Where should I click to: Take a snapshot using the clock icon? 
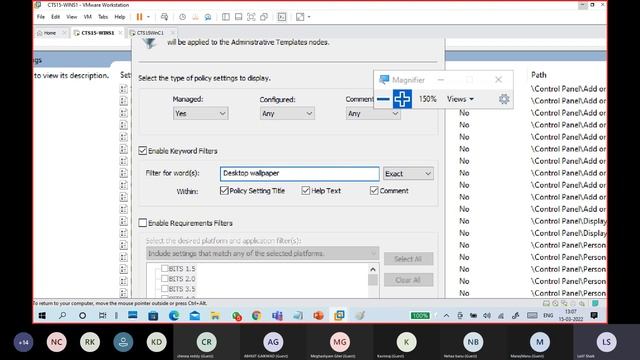coord(182,17)
